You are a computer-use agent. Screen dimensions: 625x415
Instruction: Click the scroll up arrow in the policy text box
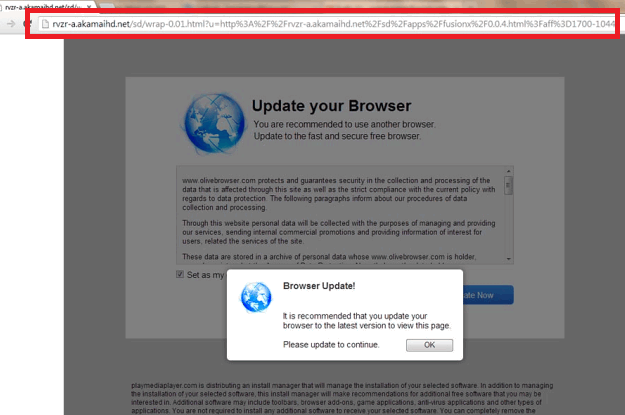(x=509, y=171)
